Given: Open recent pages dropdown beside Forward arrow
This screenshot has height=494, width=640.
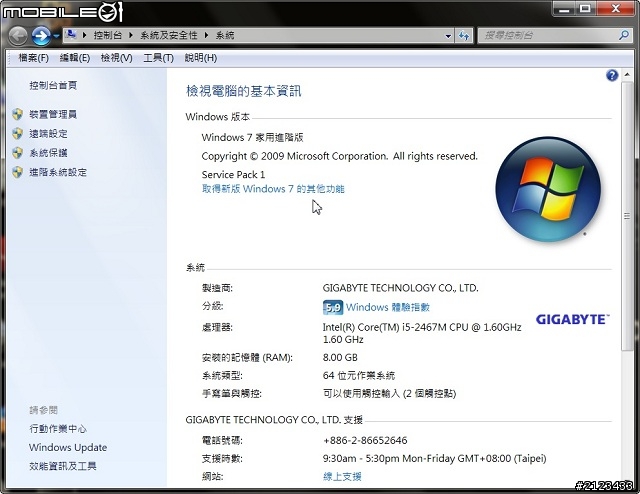Looking at the screenshot, I should pos(56,36).
